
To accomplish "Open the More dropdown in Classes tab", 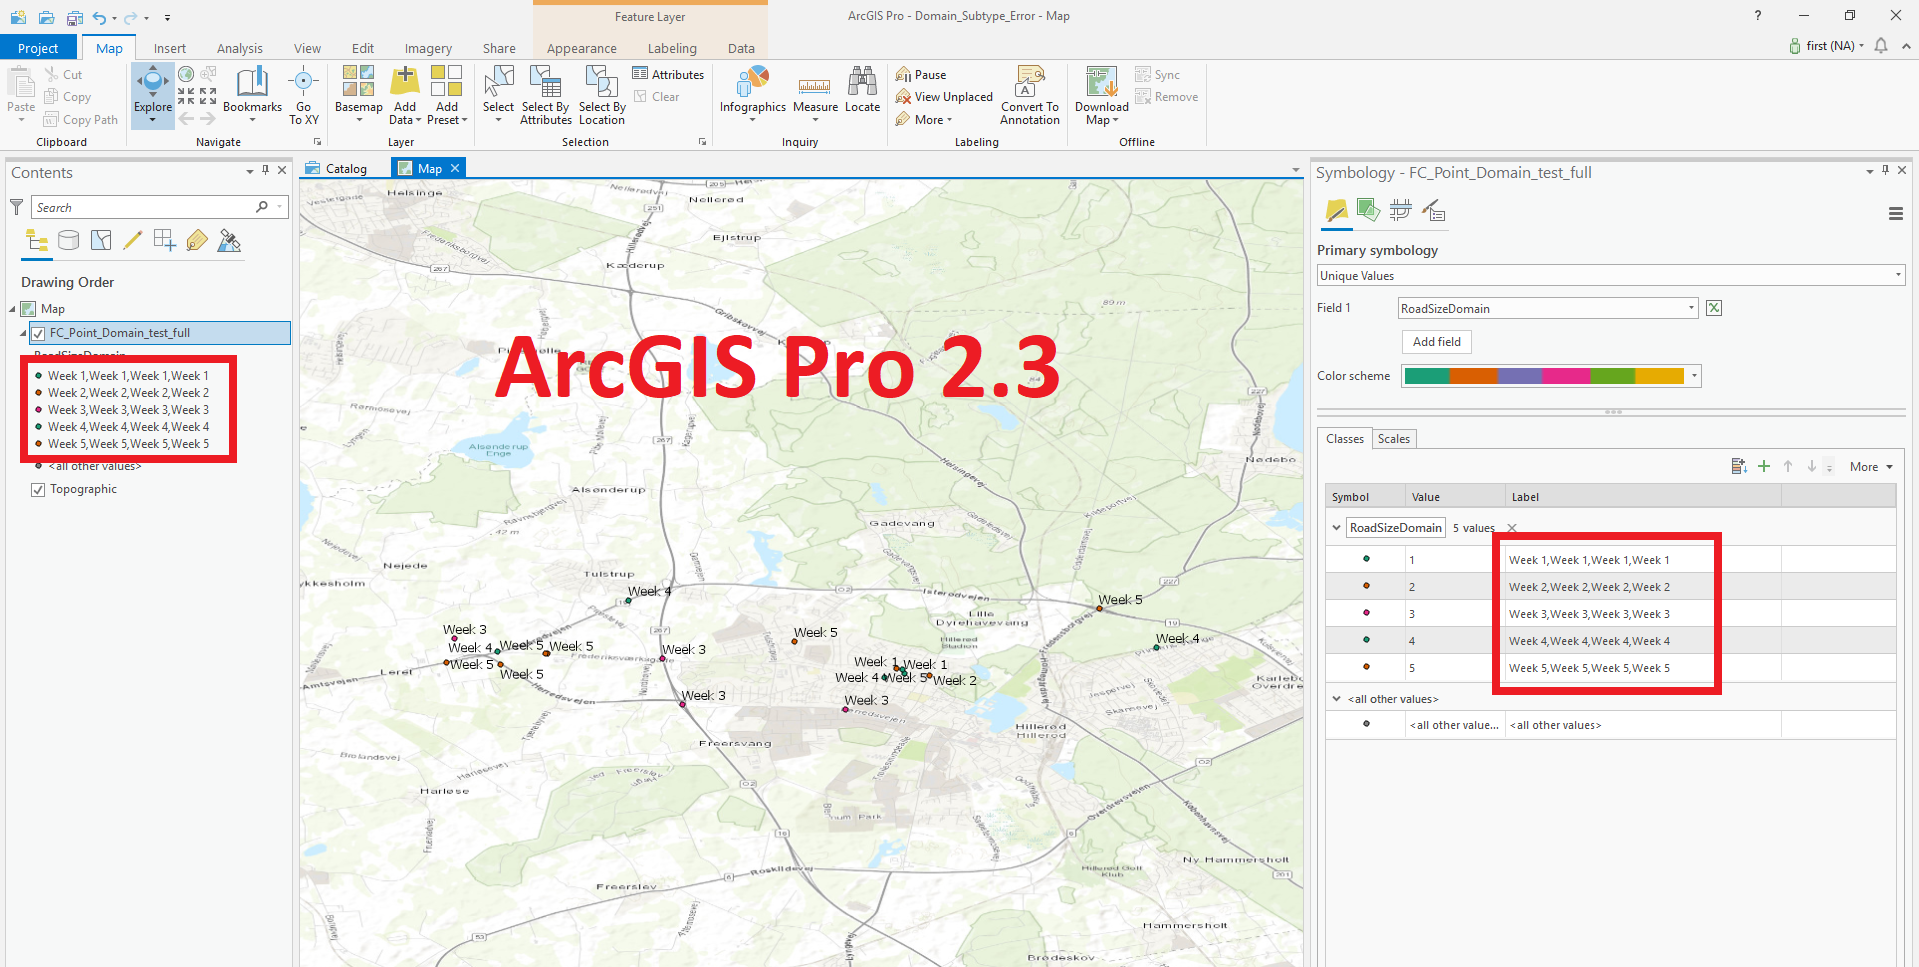I will (1871, 466).
